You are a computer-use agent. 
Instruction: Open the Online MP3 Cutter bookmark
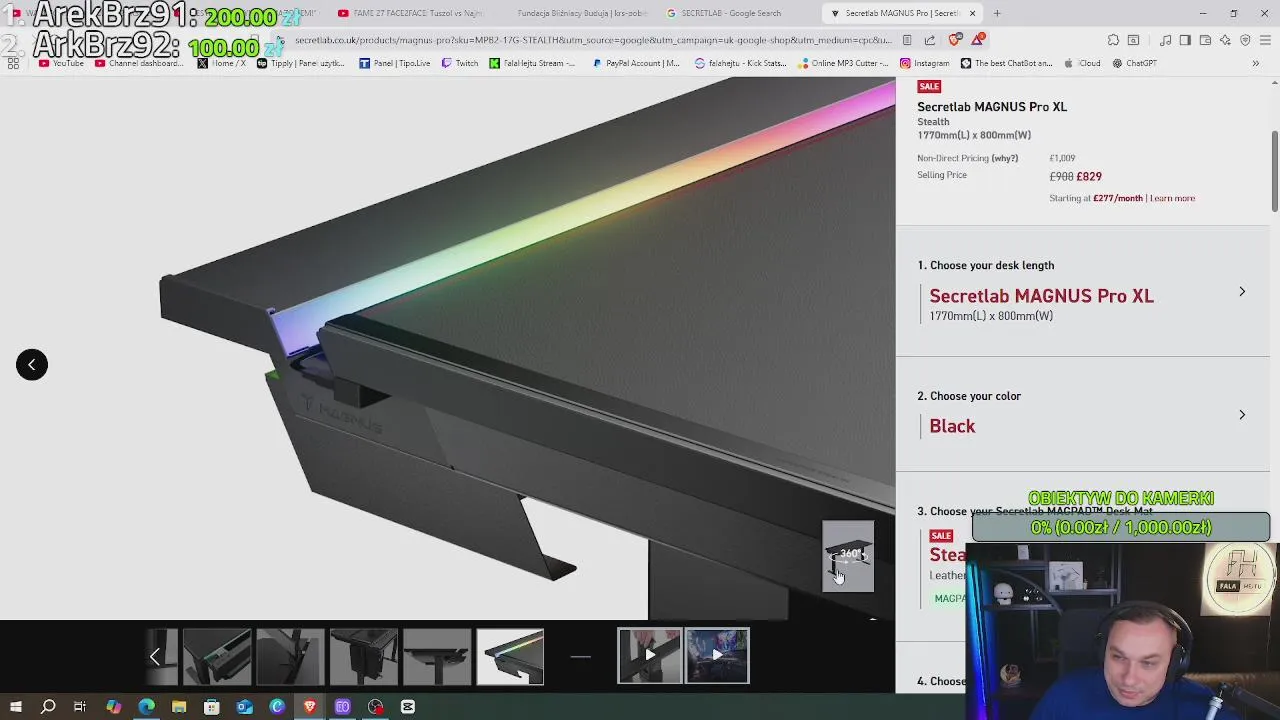tap(843, 63)
